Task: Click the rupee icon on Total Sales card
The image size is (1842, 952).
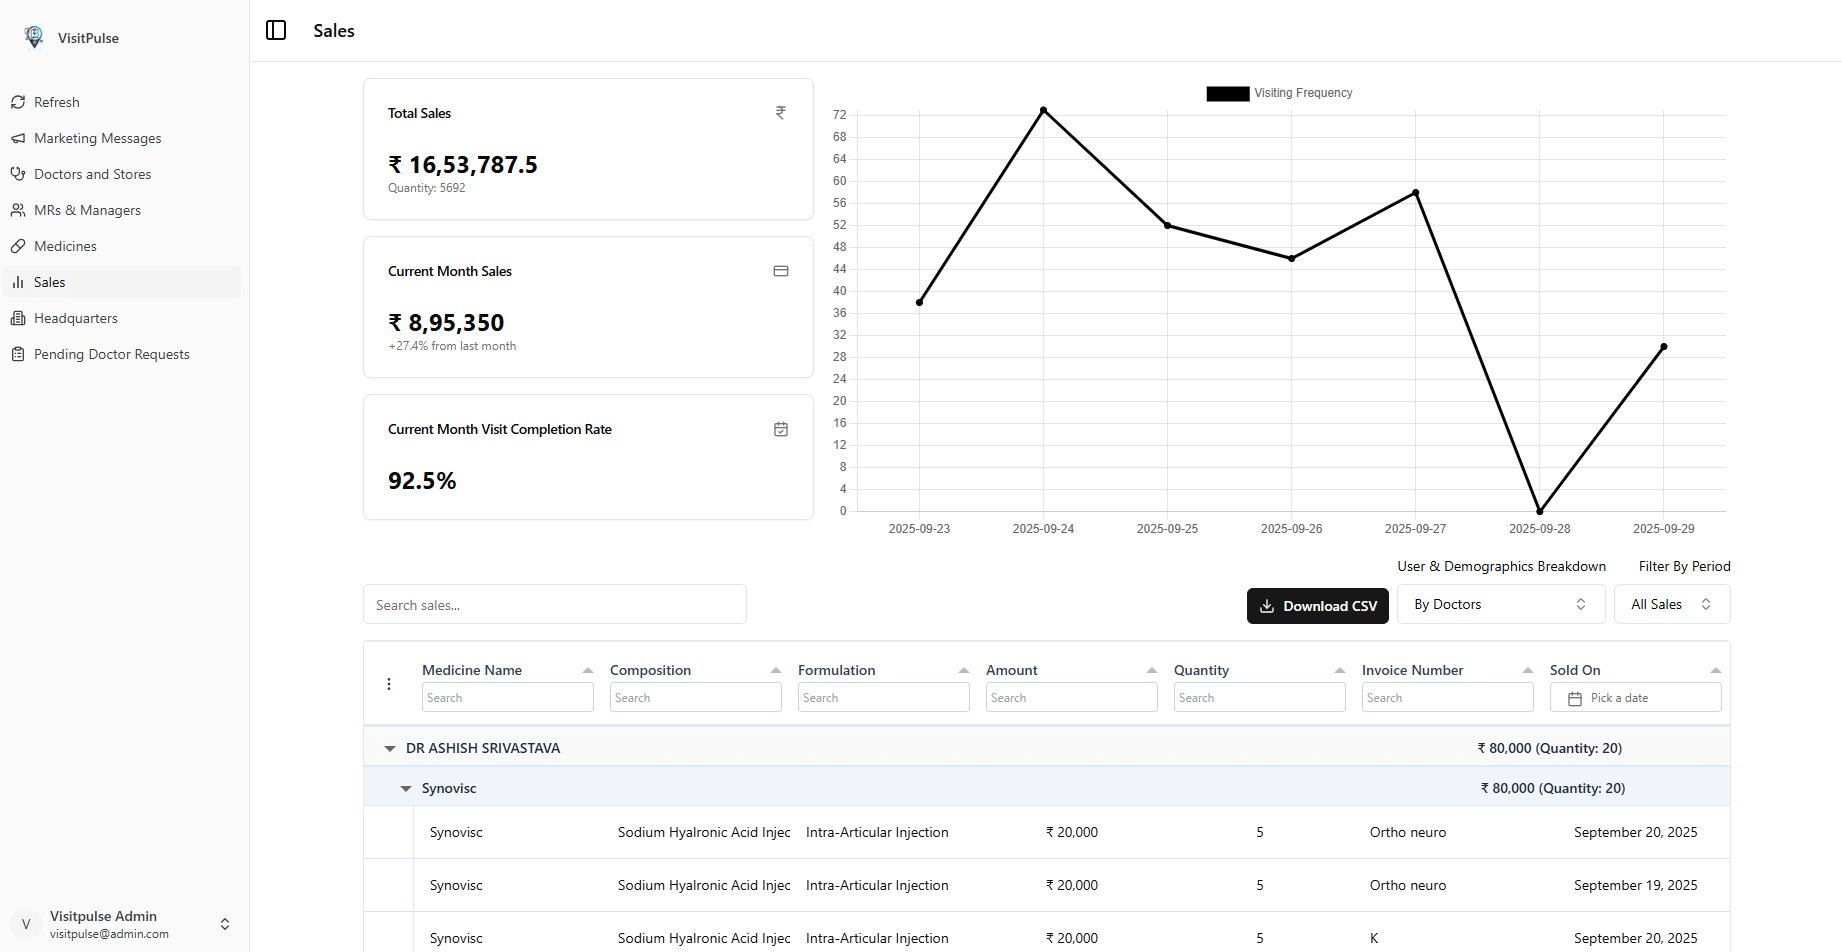Action: click(780, 113)
